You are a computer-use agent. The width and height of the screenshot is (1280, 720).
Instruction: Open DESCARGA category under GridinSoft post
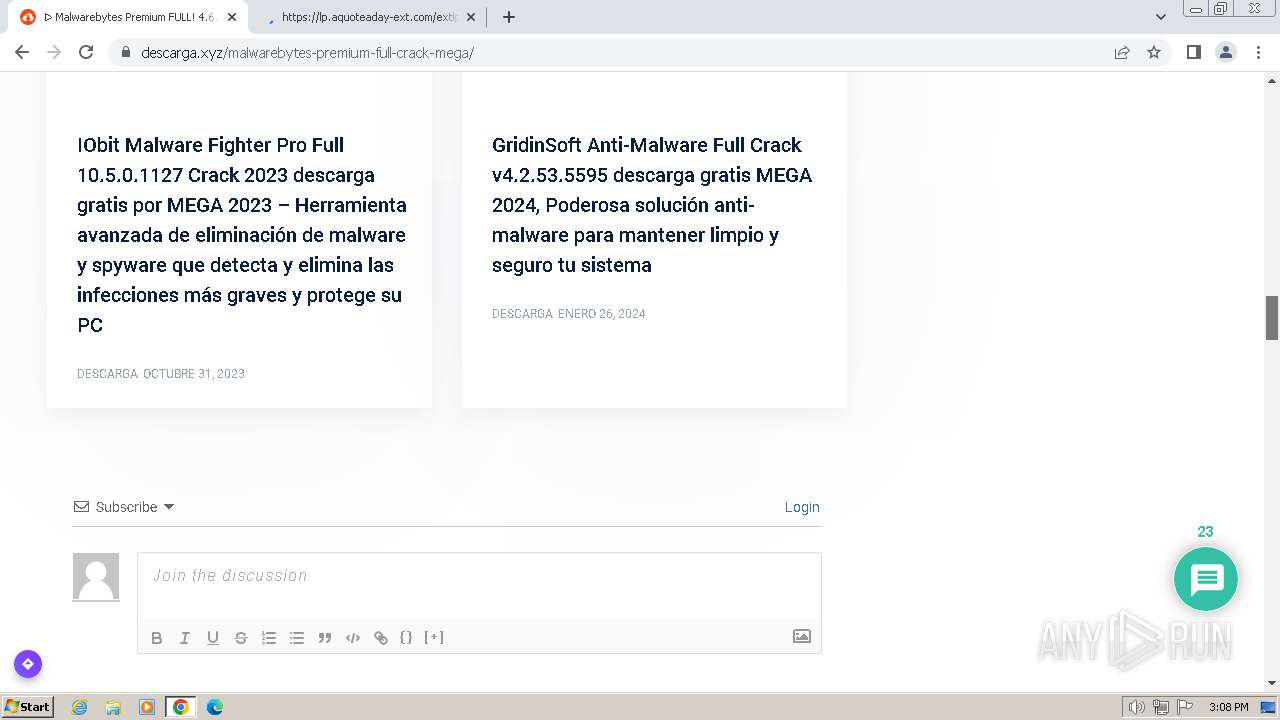coord(522,314)
